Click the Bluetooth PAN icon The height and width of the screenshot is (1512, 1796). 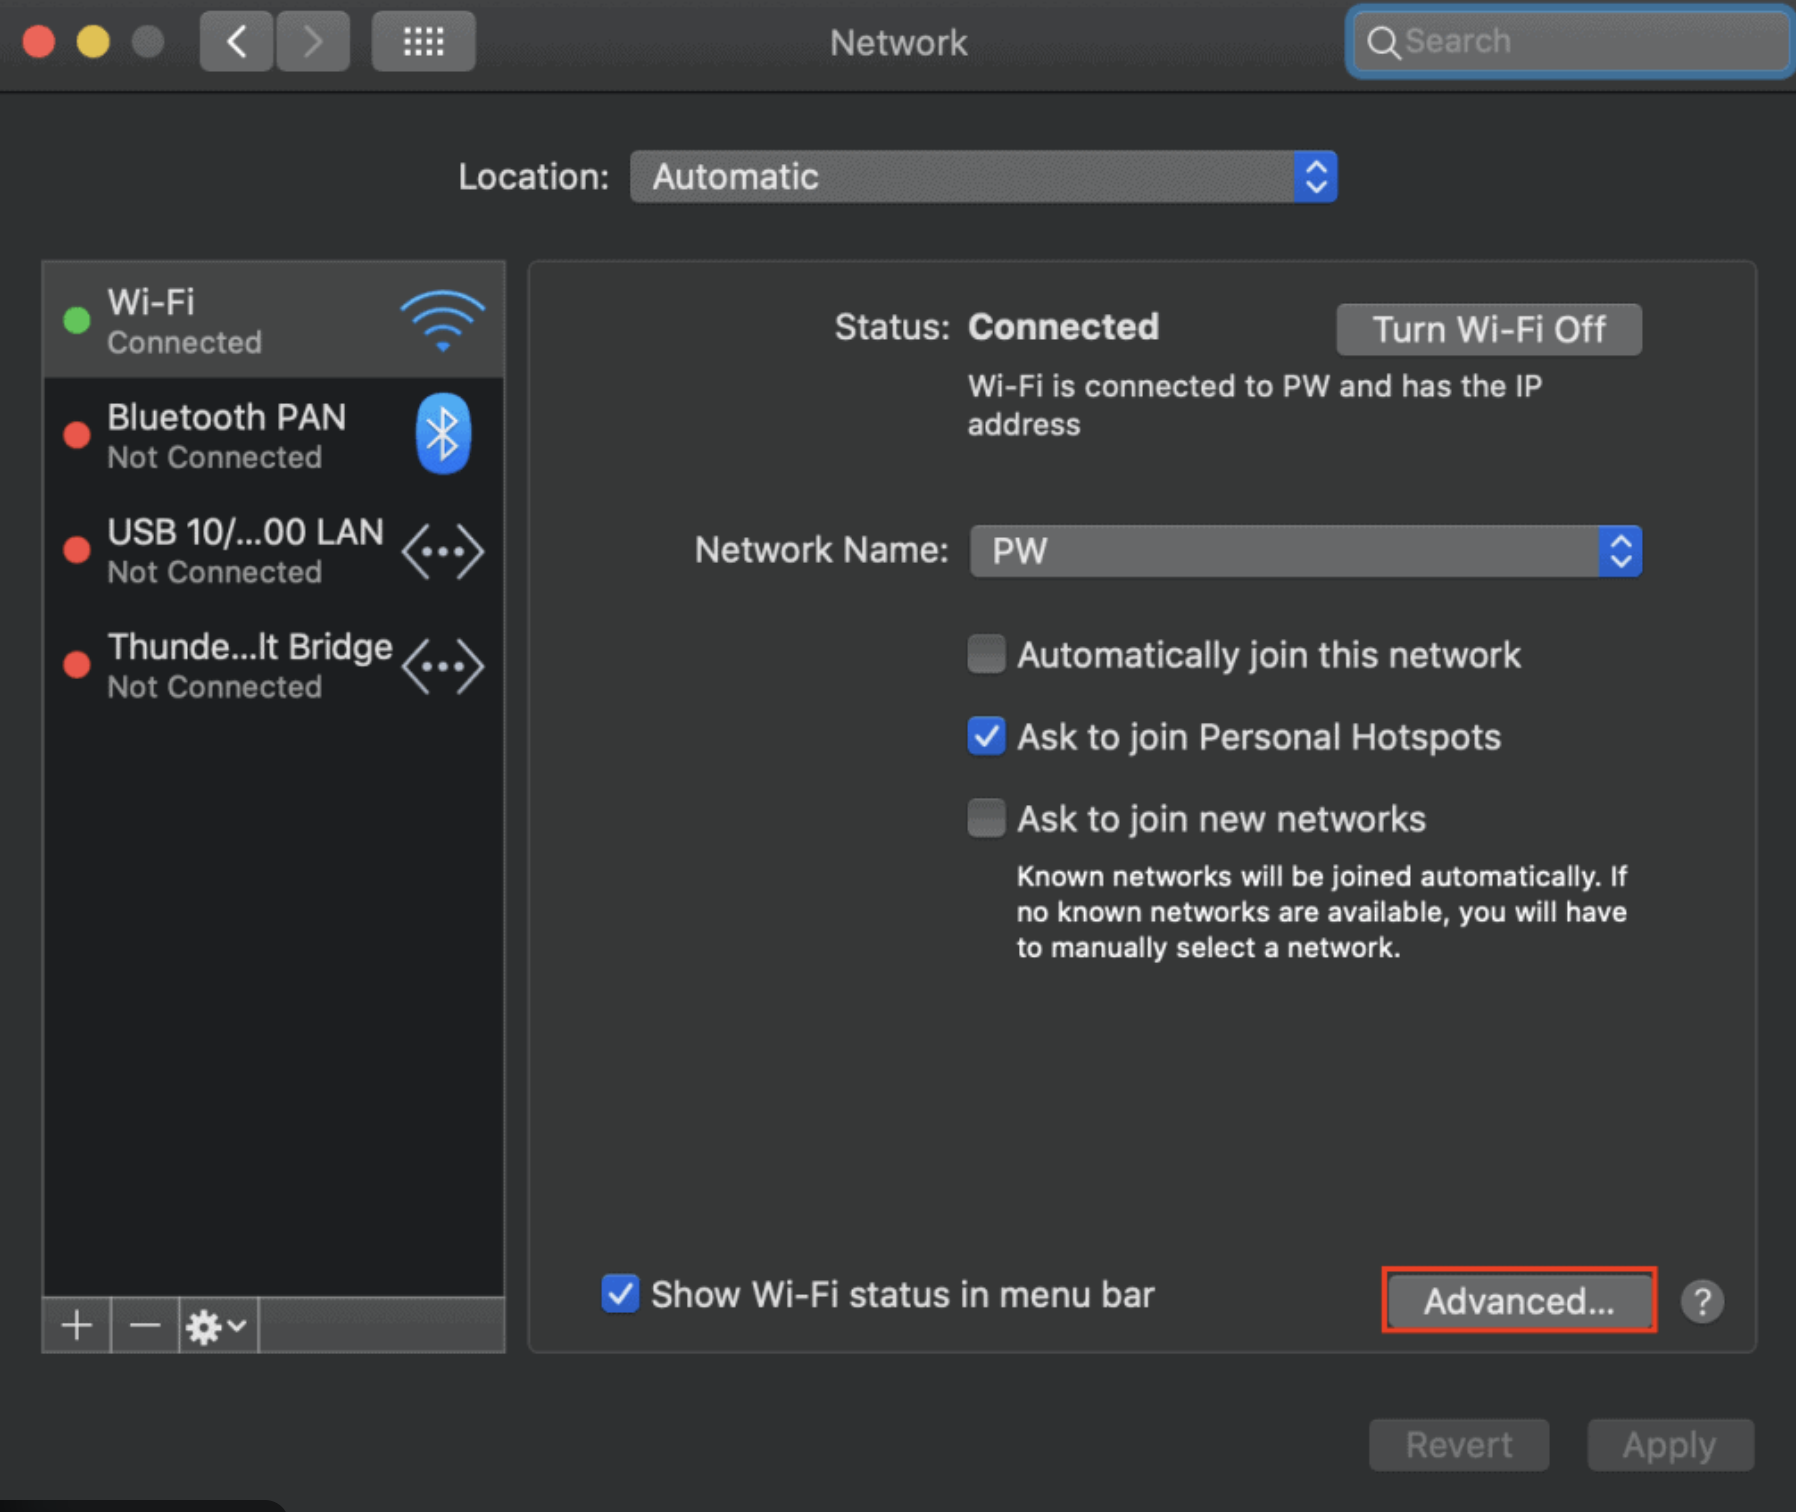[x=441, y=434]
